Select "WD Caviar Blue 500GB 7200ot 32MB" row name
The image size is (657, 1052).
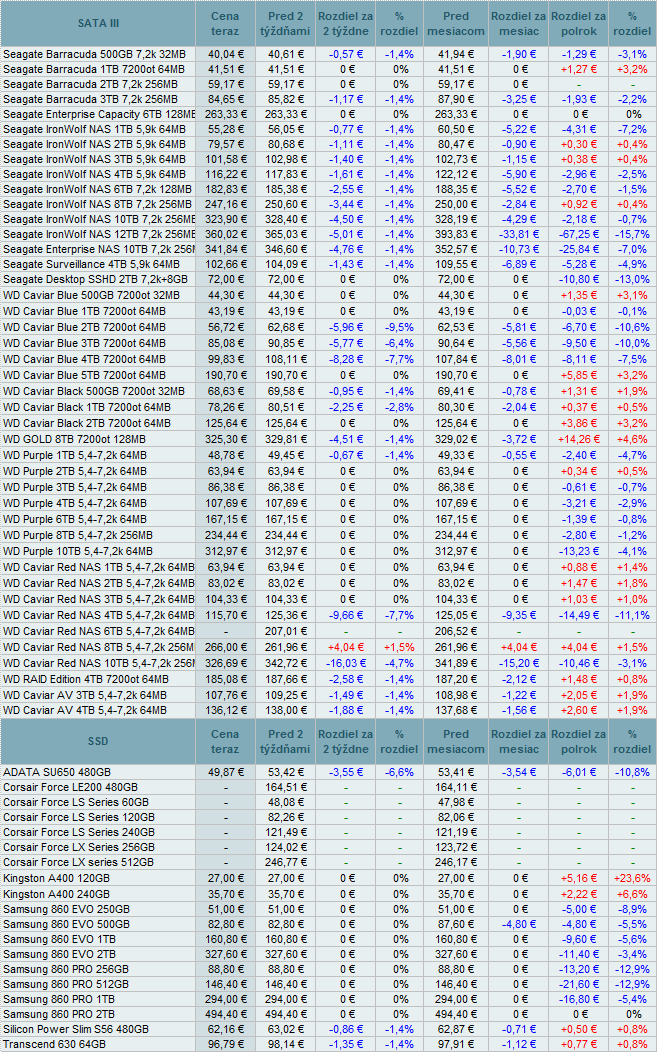point(91,296)
